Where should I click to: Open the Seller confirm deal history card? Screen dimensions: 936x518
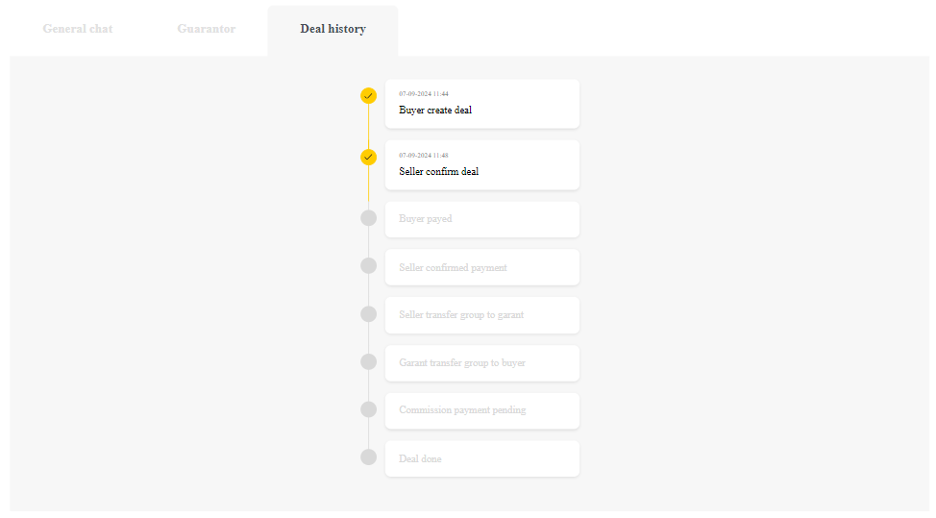[x=482, y=165]
